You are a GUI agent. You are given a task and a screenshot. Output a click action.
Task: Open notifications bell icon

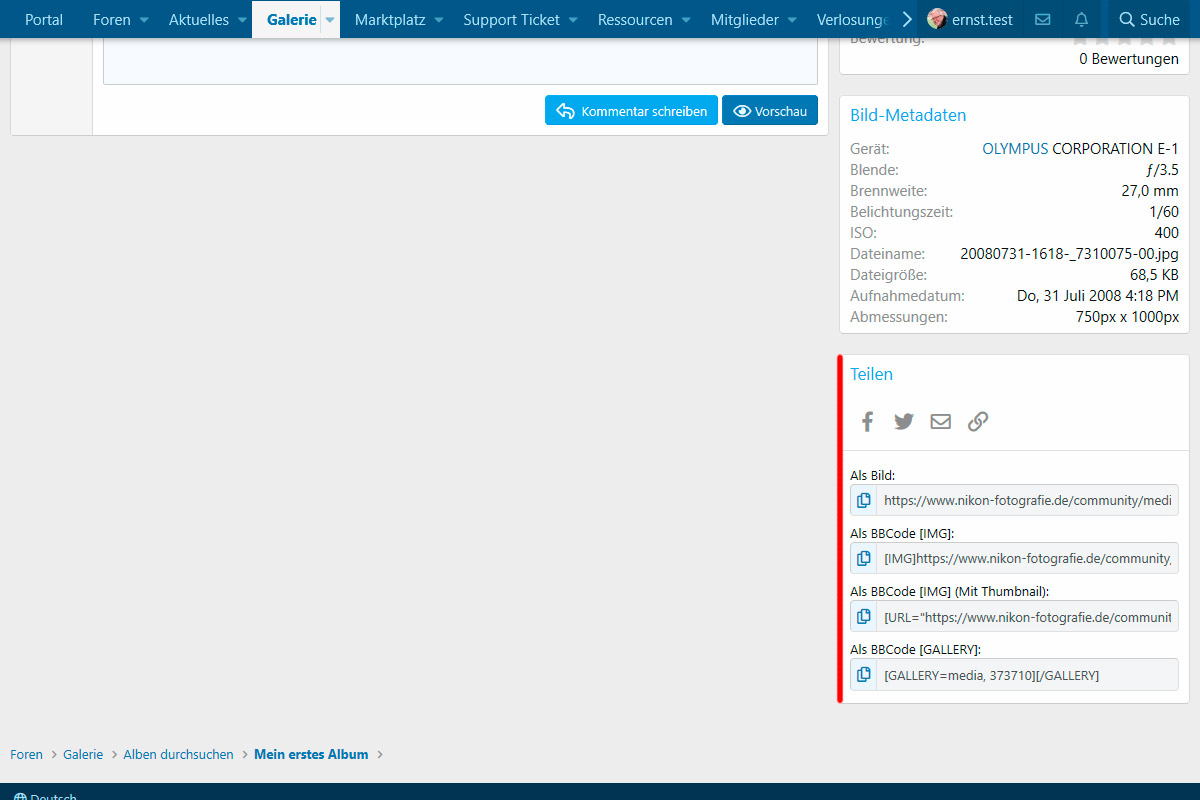click(x=1081, y=19)
